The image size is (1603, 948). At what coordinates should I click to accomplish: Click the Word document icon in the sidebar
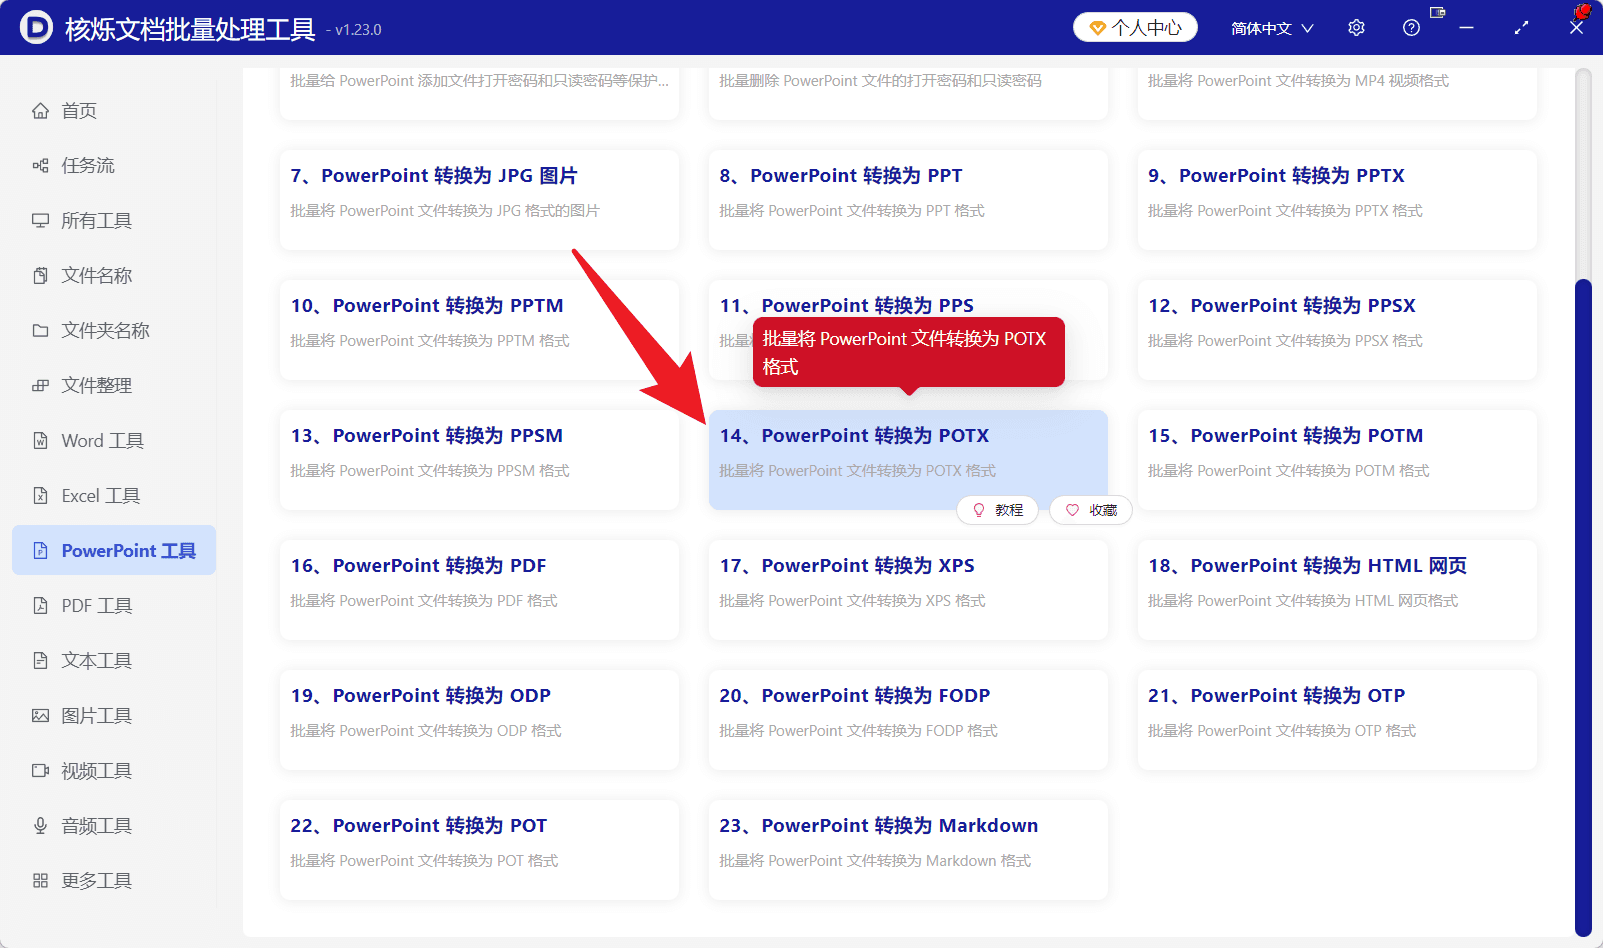click(40, 441)
